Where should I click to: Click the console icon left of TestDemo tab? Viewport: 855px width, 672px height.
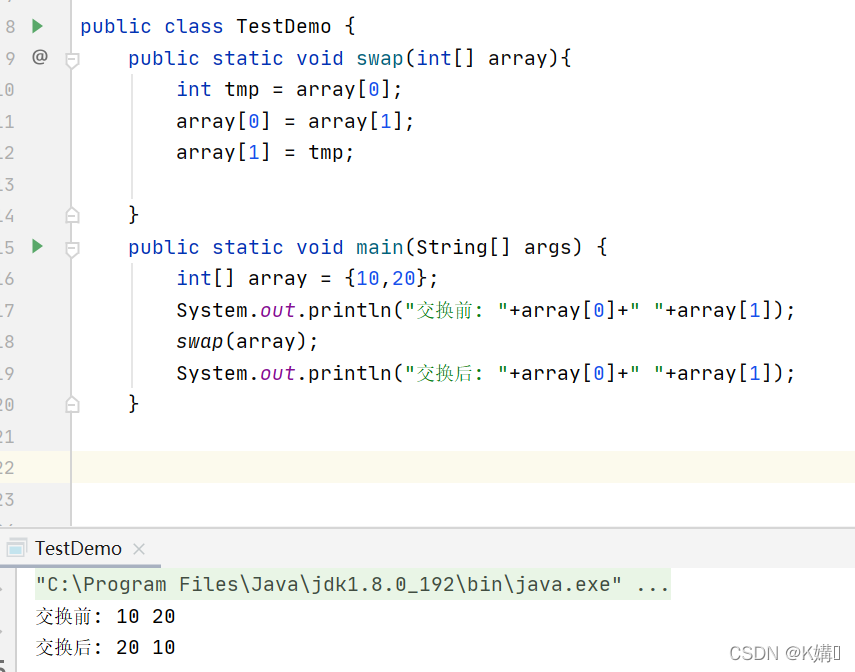point(16,548)
